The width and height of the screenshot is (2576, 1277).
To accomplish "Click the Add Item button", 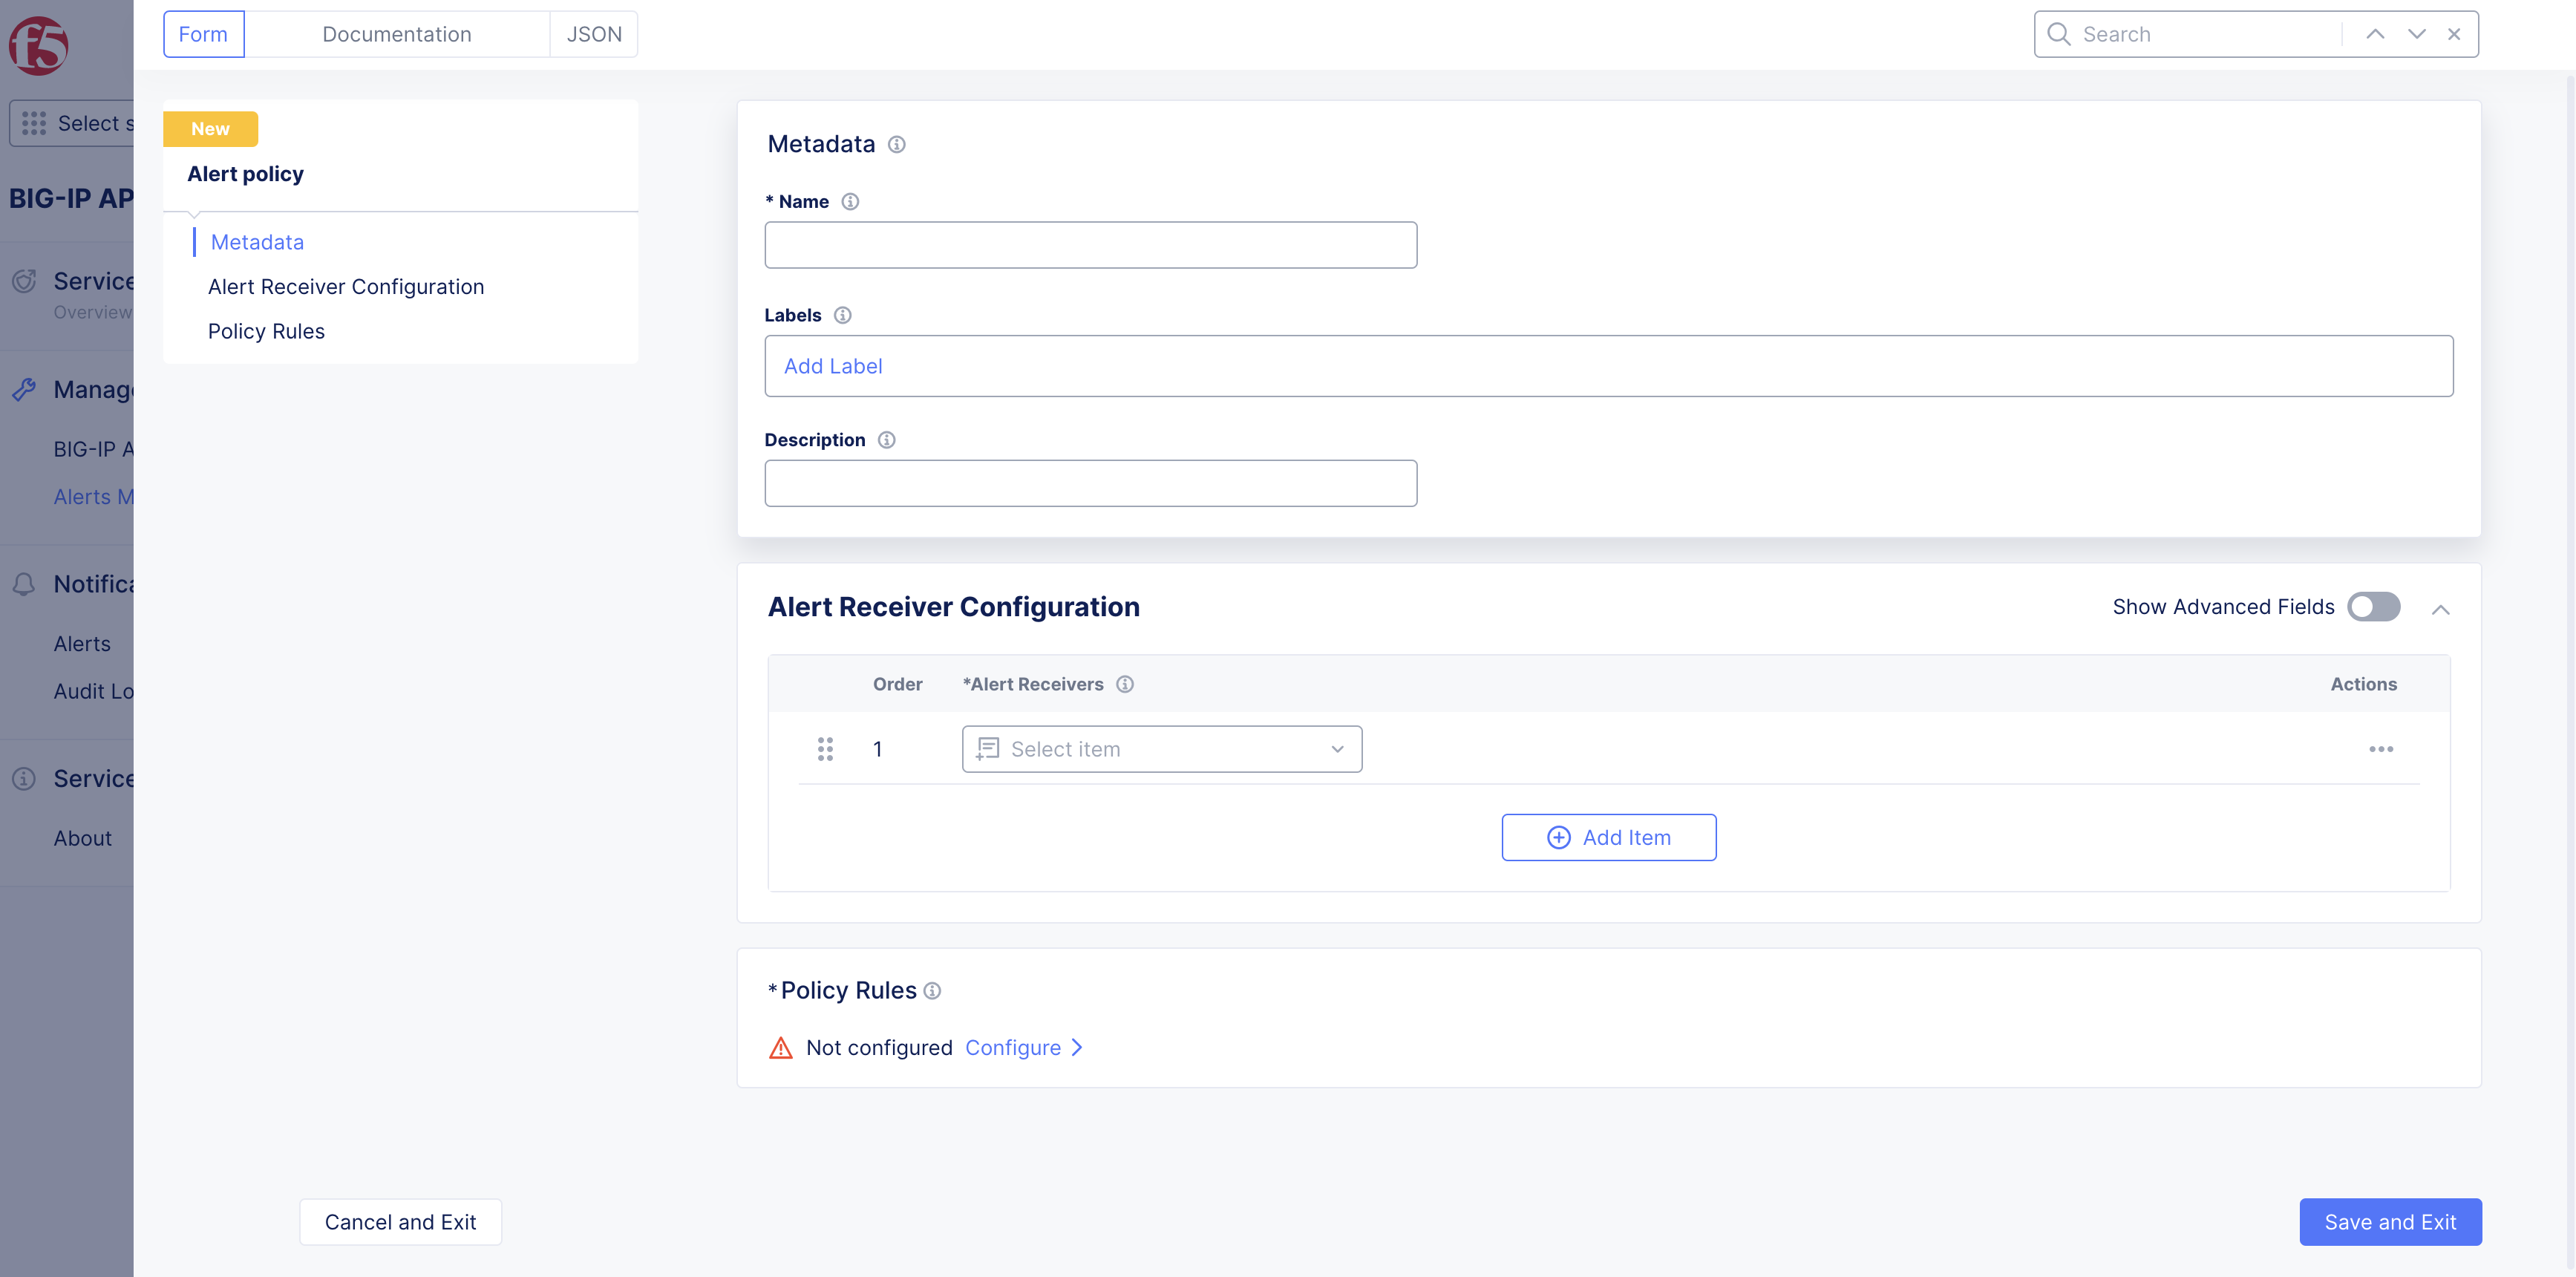I will [1608, 837].
